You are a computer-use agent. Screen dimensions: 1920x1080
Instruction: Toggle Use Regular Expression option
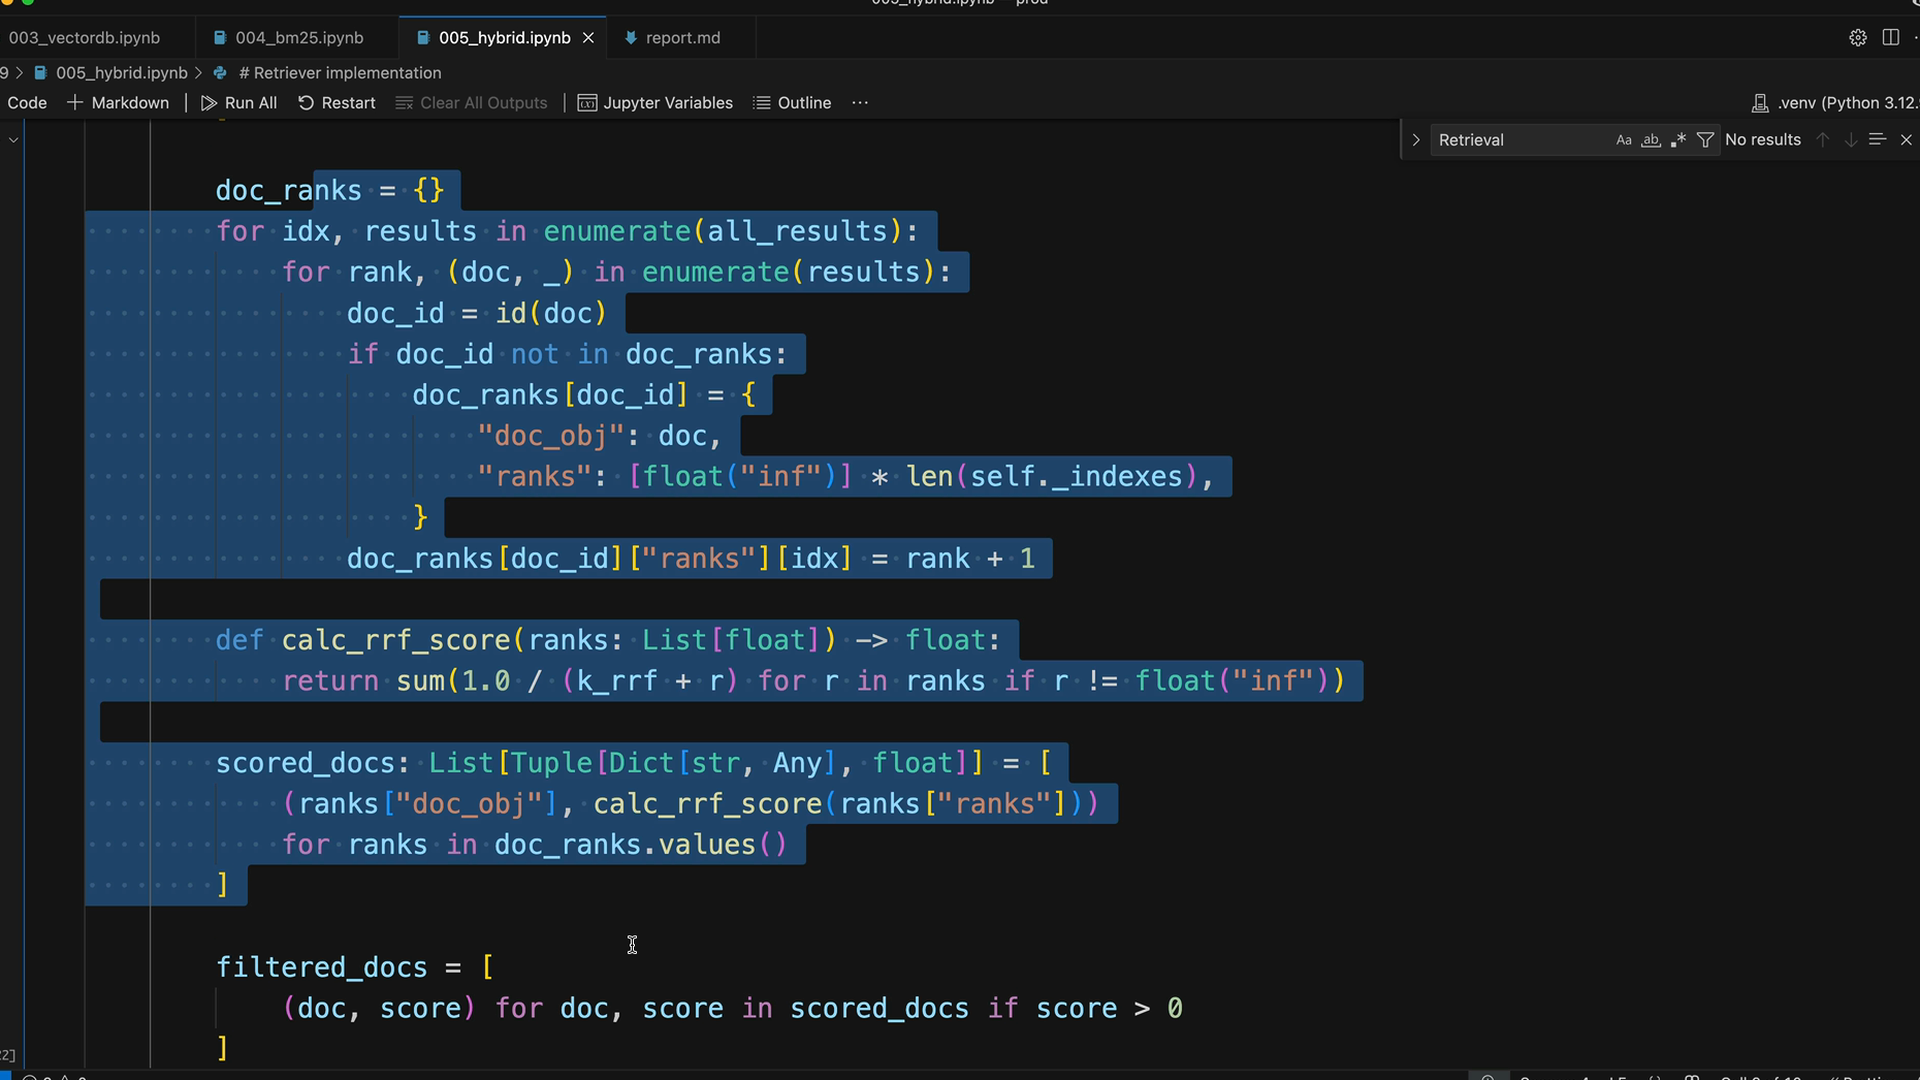(1678, 140)
